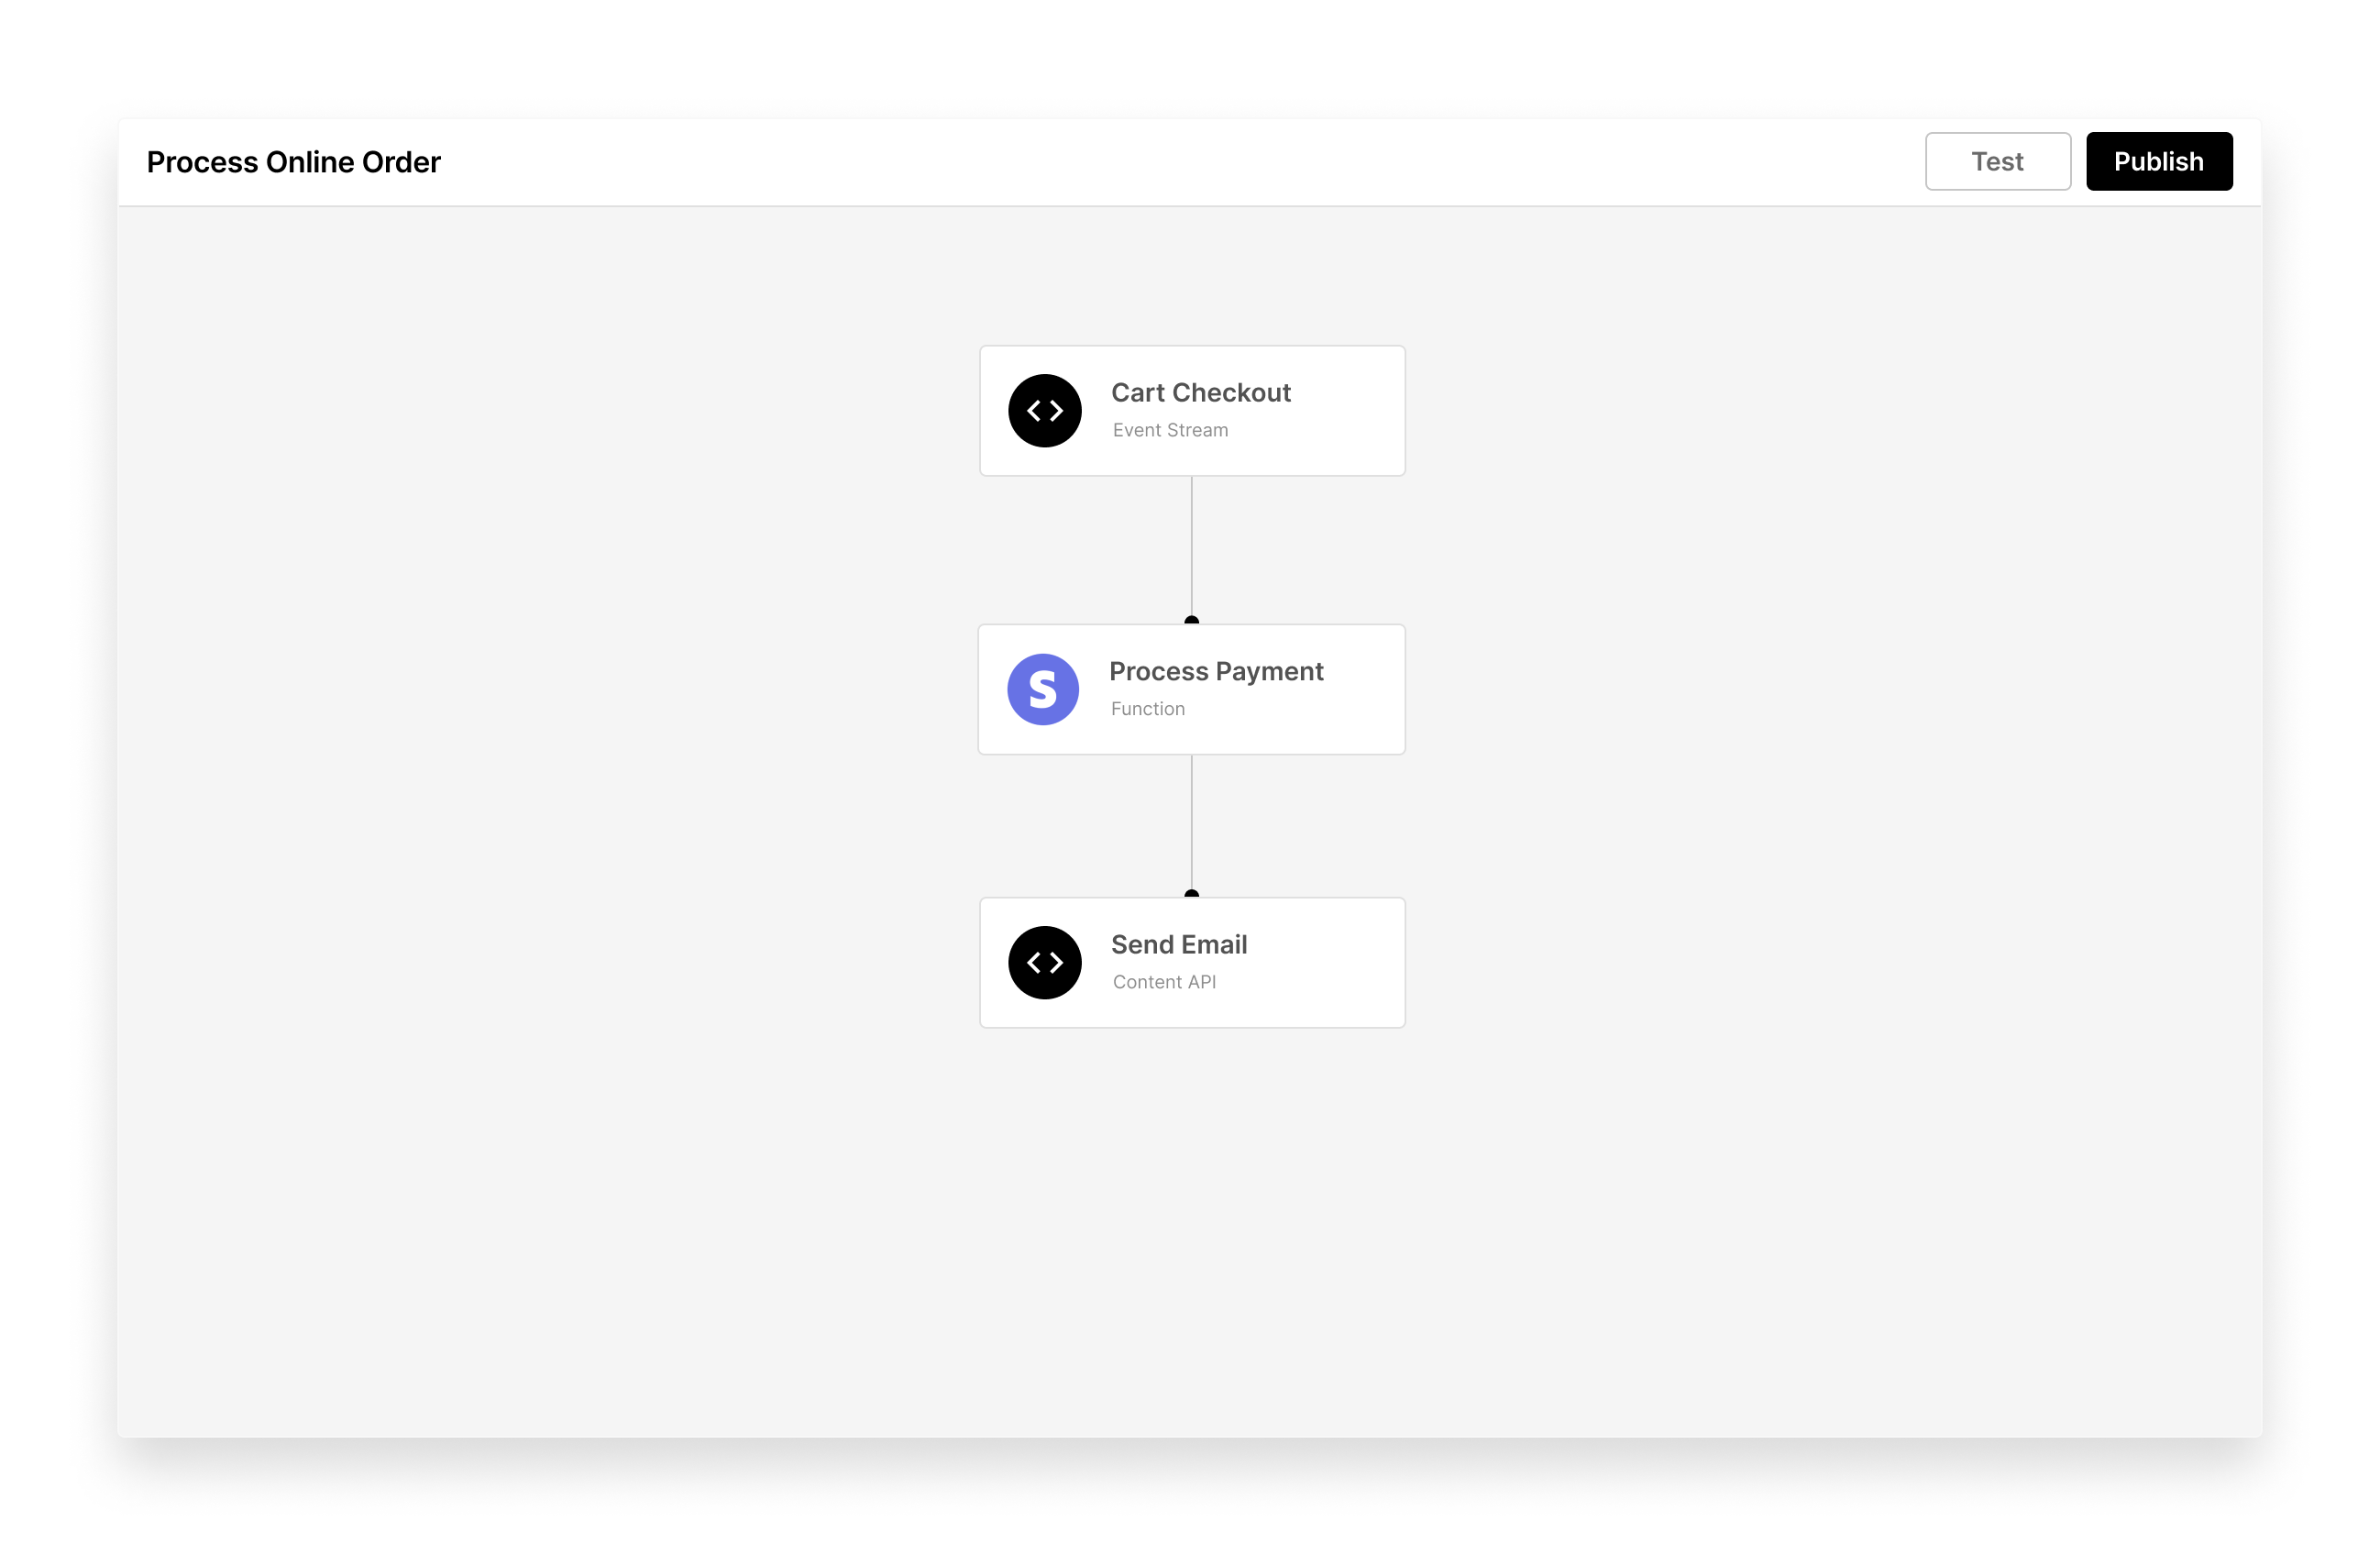Image resolution: width=2380 pixels, height=1555 pixels.
Task: Click the Stripe S icon on Process Payment
Action: (x=1042, y=689)
